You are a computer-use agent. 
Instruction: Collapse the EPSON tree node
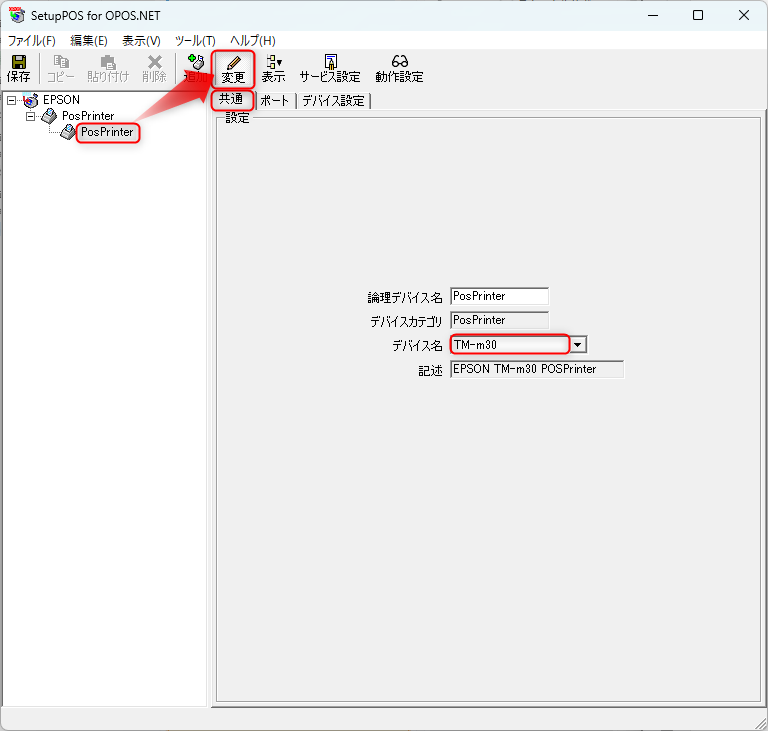coord(11,100)
